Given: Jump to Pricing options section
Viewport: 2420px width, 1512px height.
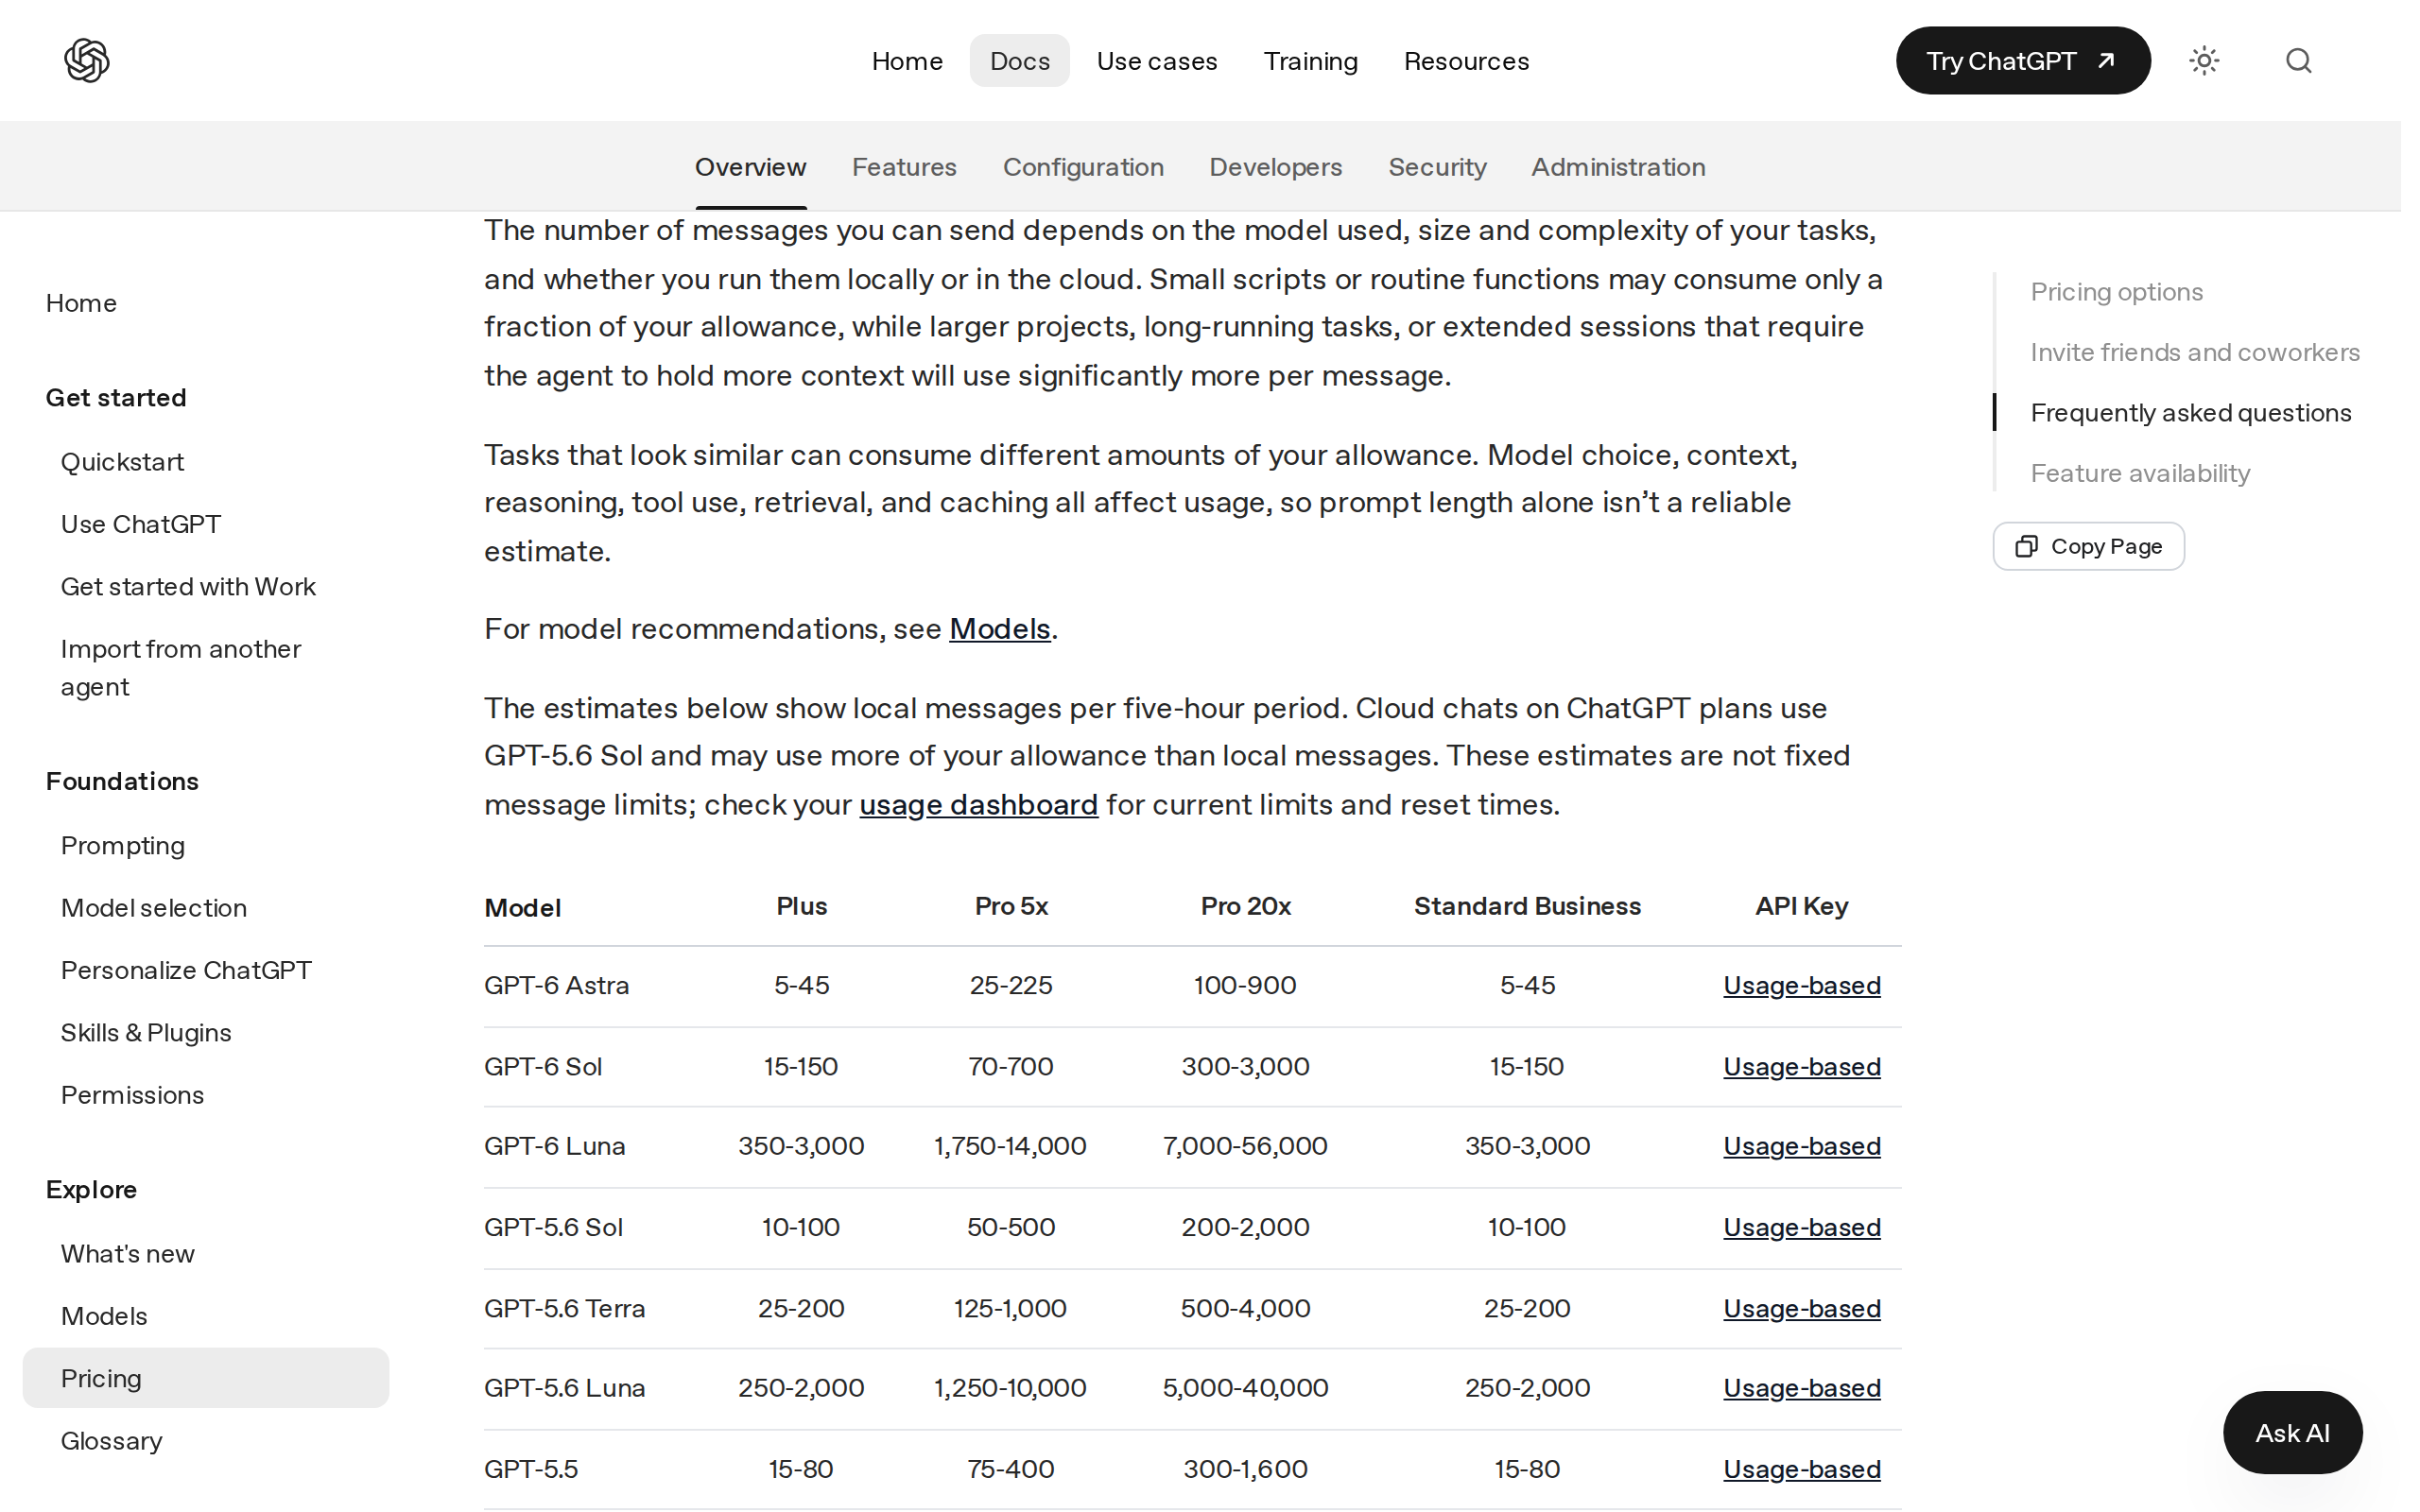Looking at the screenshot, I should [x=2116, y=292].
